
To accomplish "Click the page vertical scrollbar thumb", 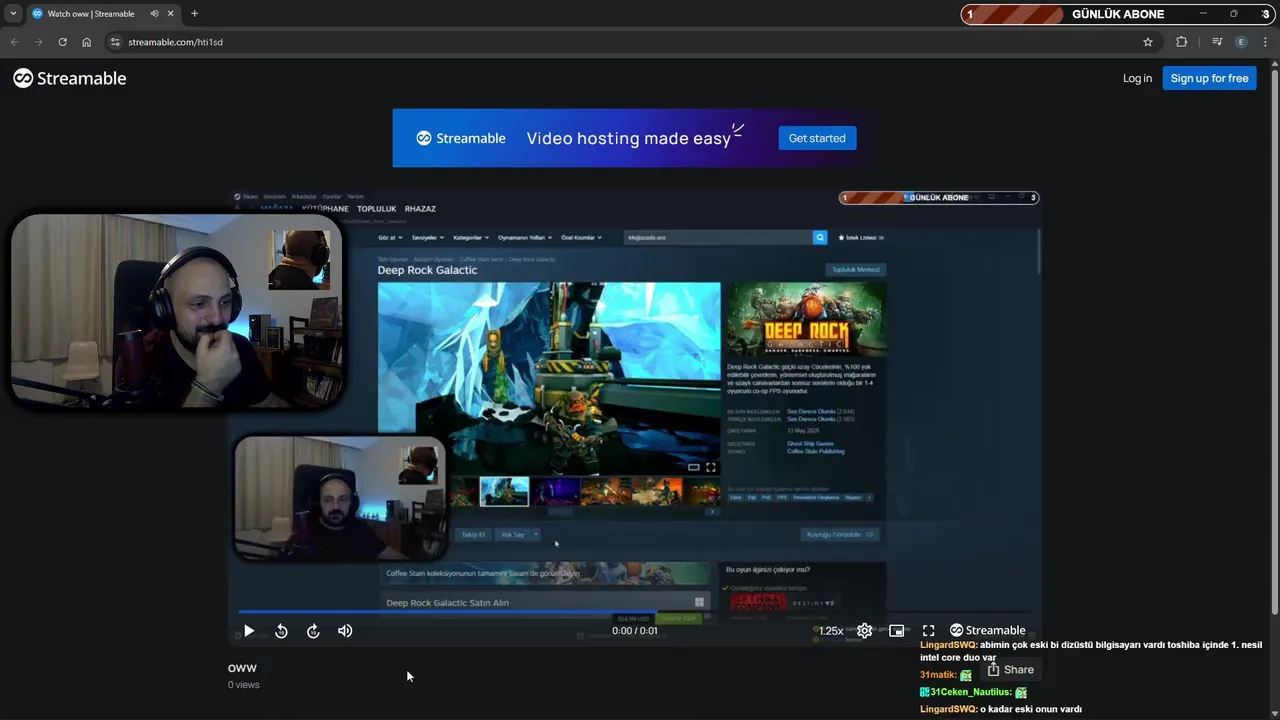I will pyautogui.click(x=1274, y=340).
